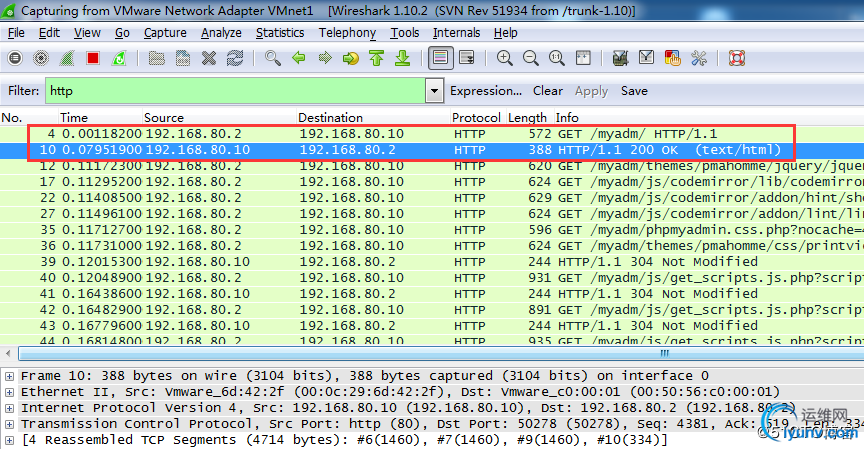Viewport: 864px width, 449px height.
Task: Select packet 39 304 Not Modified row
Action: (x=432, y=262)
